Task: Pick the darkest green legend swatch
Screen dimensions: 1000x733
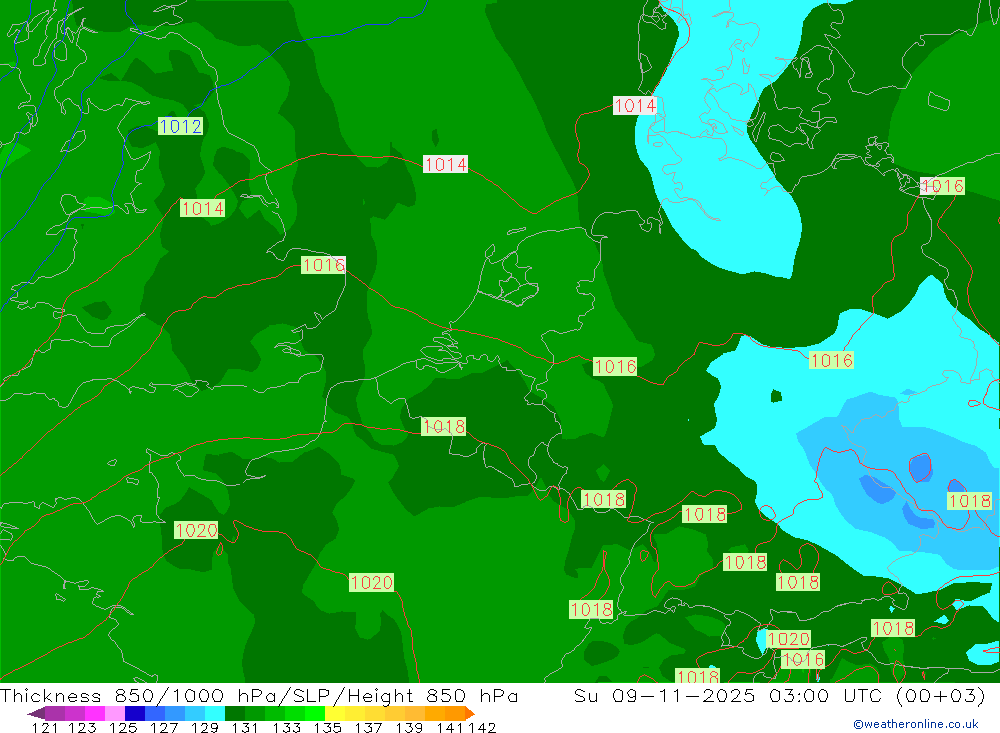Action: point(235,713)
